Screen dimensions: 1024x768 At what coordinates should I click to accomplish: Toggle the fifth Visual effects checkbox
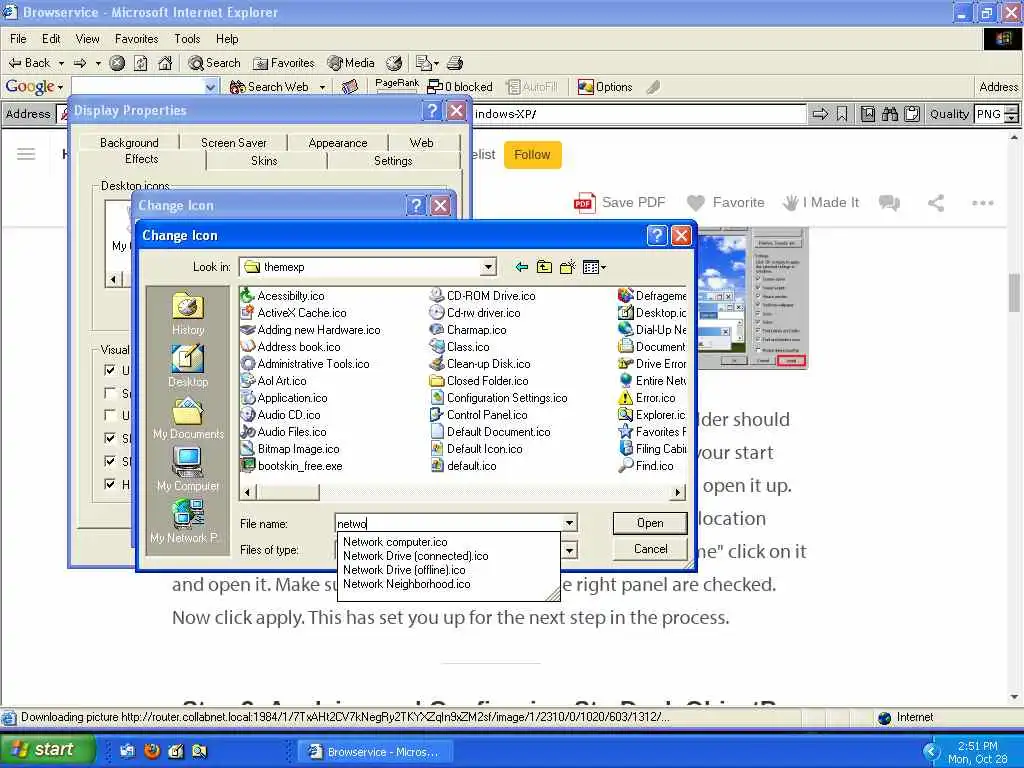[x=110, y=461]
